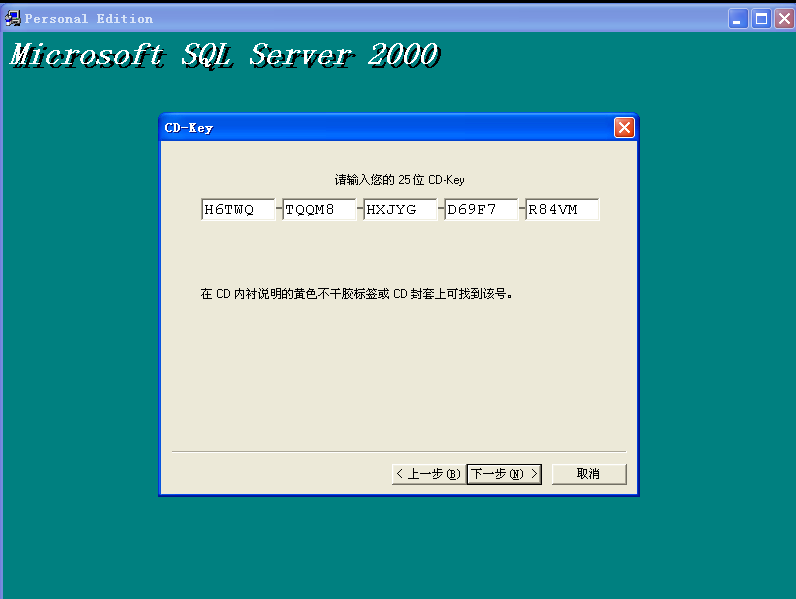Click the Personal Edition setup window icon

(x=13, y=19)
